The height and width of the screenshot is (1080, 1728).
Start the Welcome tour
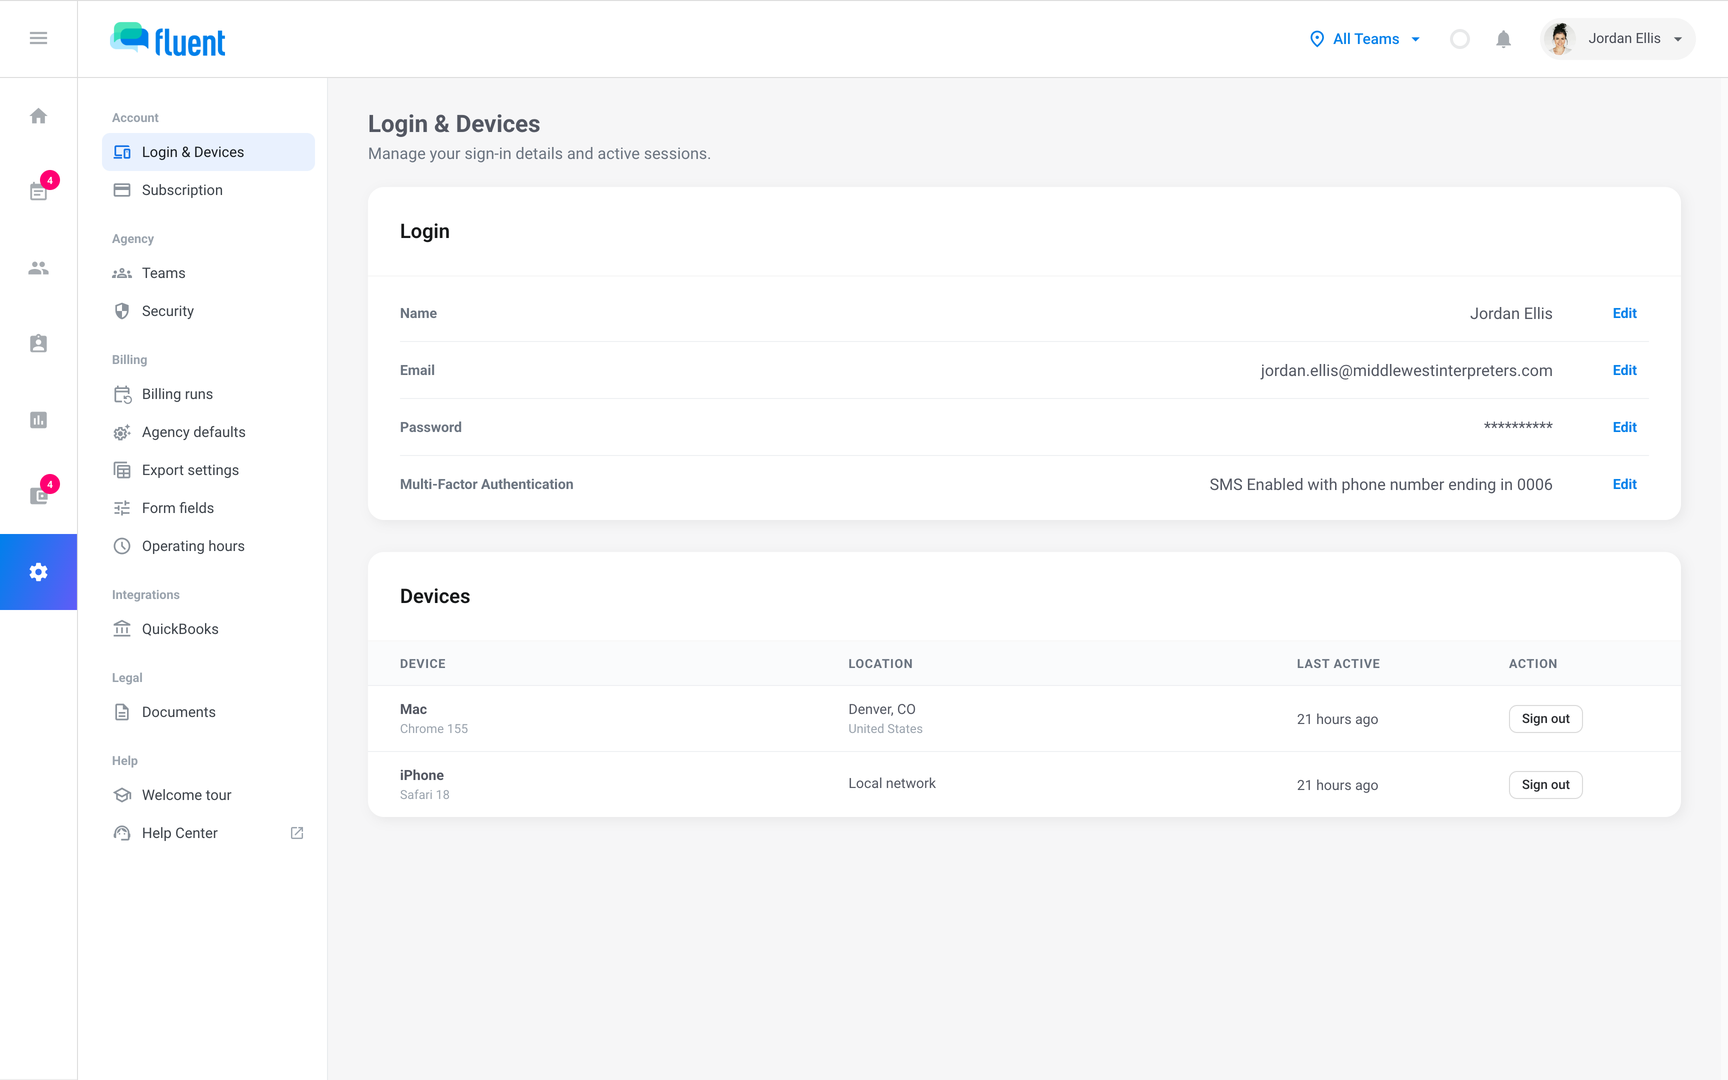pos(208,795)
